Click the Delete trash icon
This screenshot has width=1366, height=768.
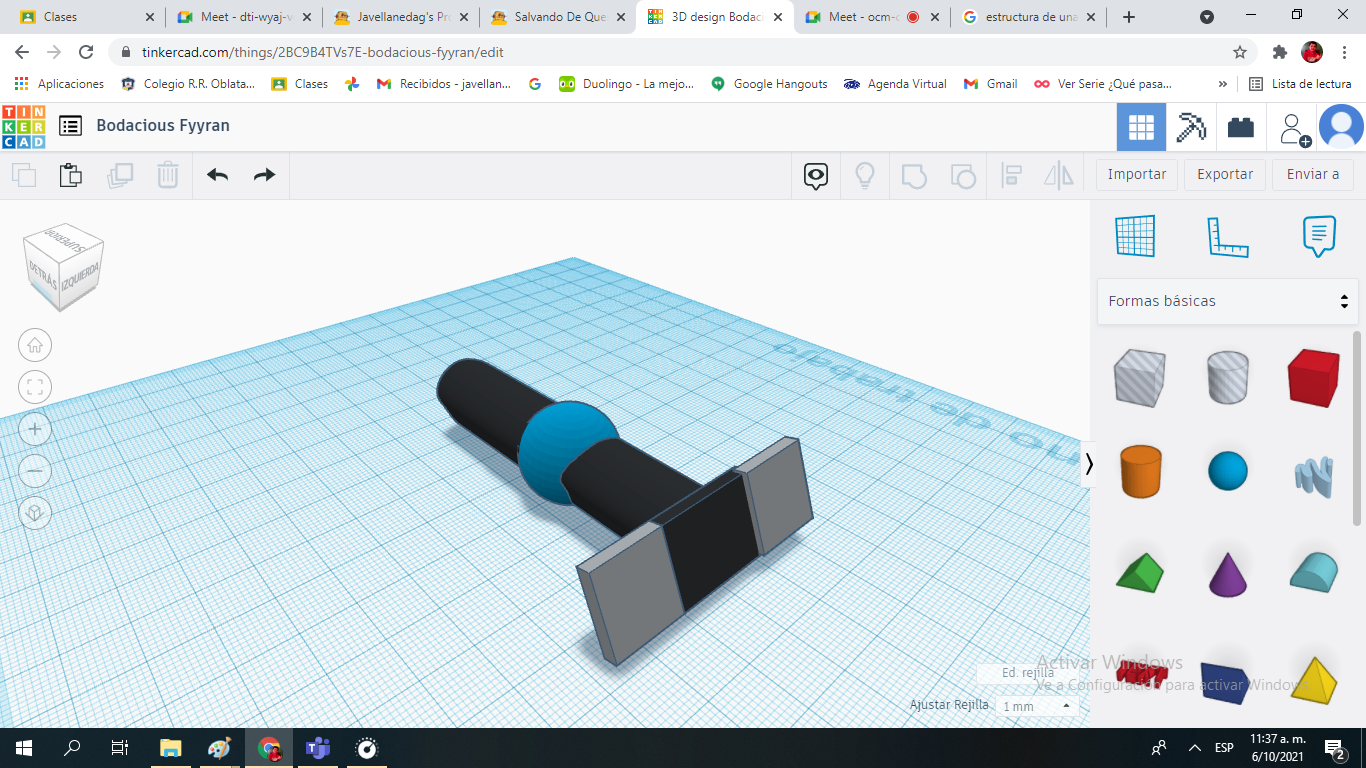168,176
